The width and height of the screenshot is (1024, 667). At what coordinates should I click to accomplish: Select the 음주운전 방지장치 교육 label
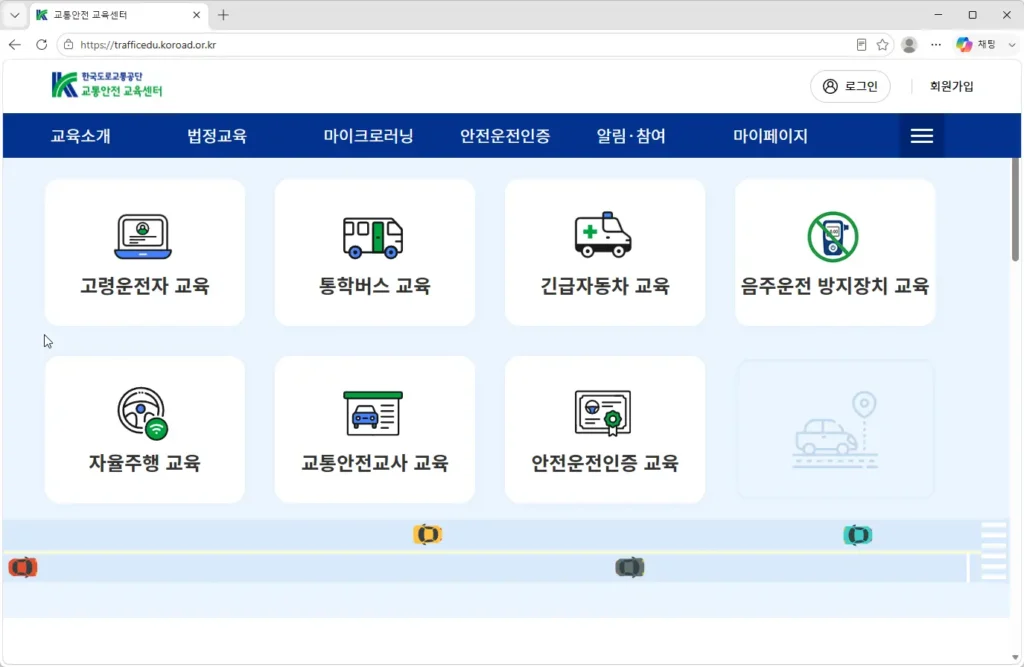(x=835, y=285)
